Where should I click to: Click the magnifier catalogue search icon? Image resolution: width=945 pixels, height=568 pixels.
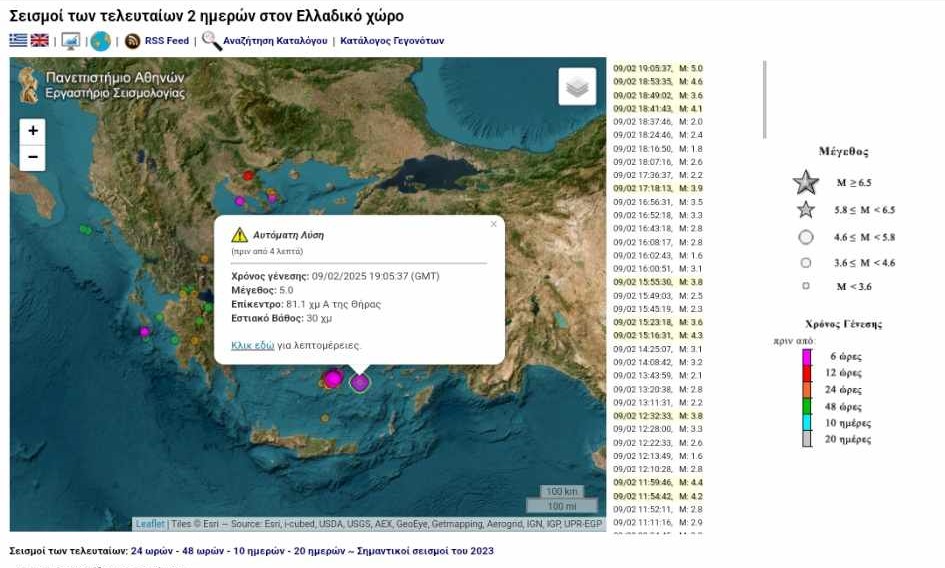tap(212, 41)
